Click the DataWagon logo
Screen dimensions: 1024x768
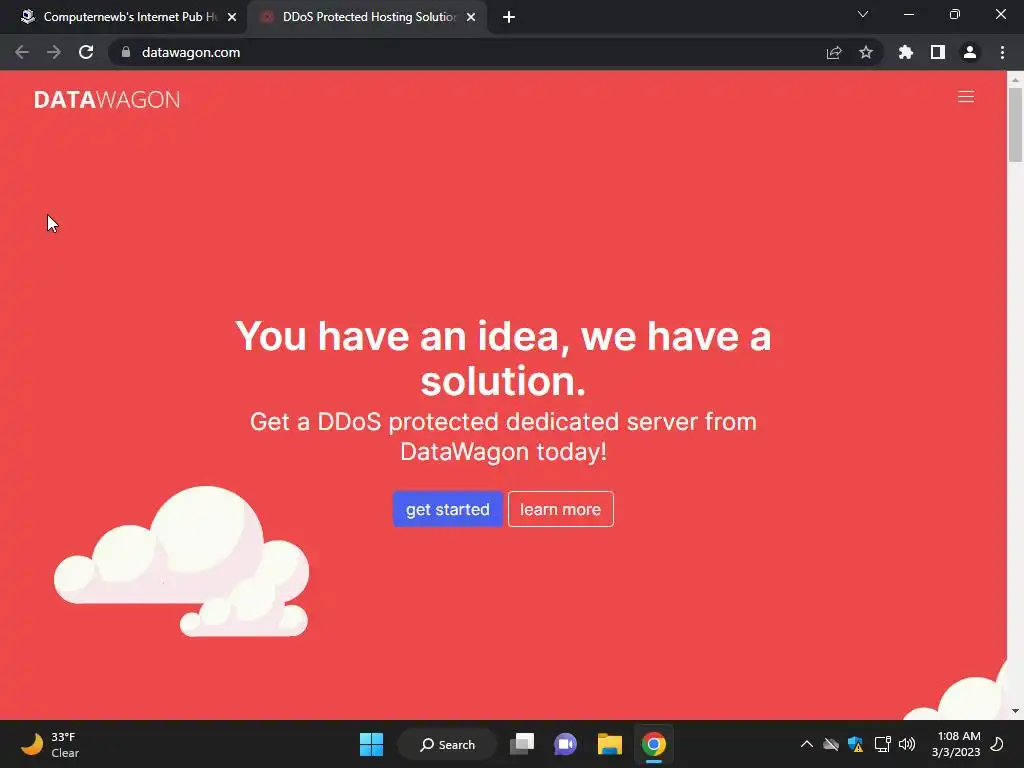[107, 99]
